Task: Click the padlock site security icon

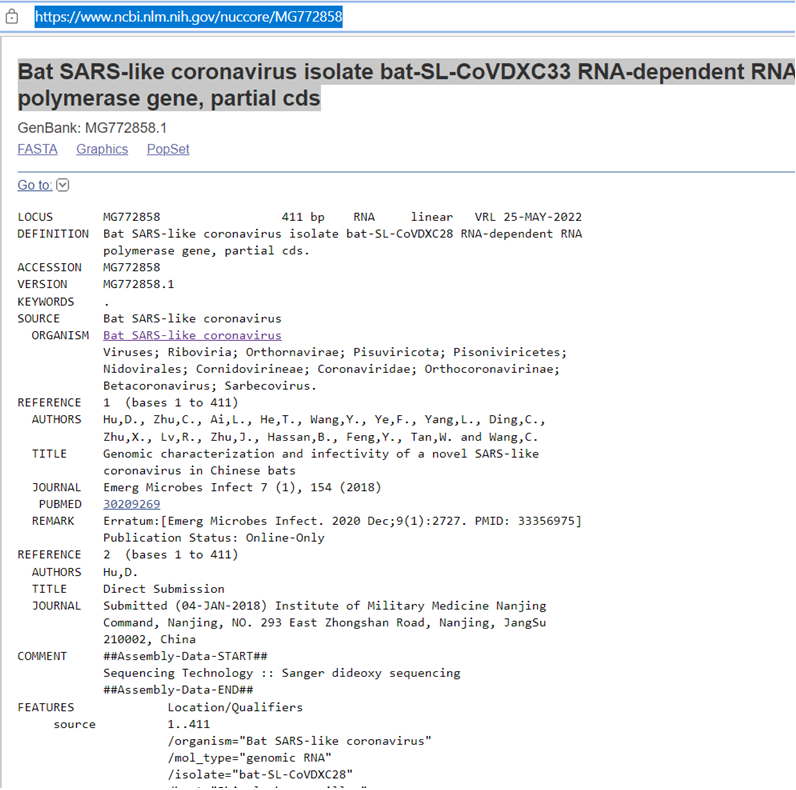Action: (x=12, y=17)
